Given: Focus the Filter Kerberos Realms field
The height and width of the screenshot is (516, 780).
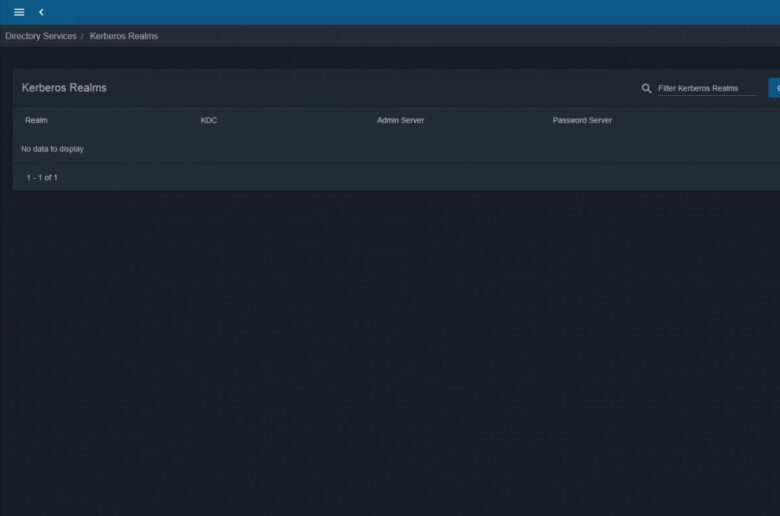Looking at the screenshot, I should [707, 88].
